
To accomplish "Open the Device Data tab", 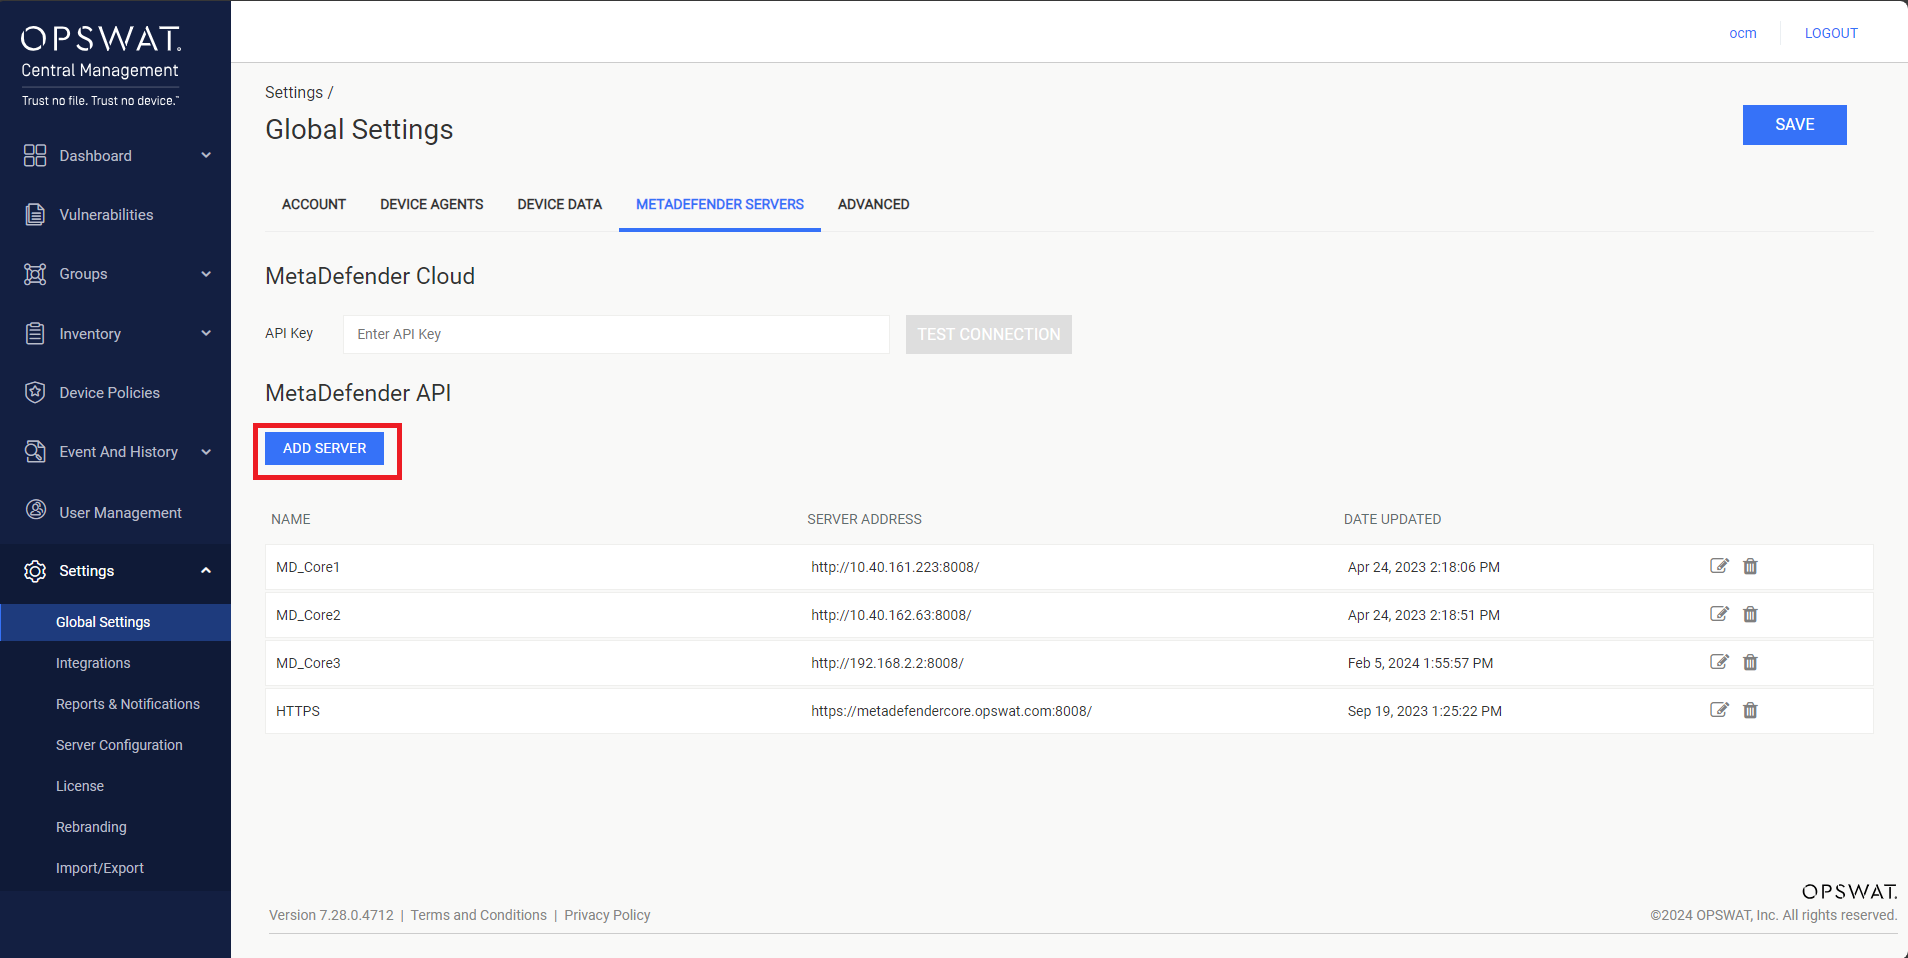I will coord(560,204).
